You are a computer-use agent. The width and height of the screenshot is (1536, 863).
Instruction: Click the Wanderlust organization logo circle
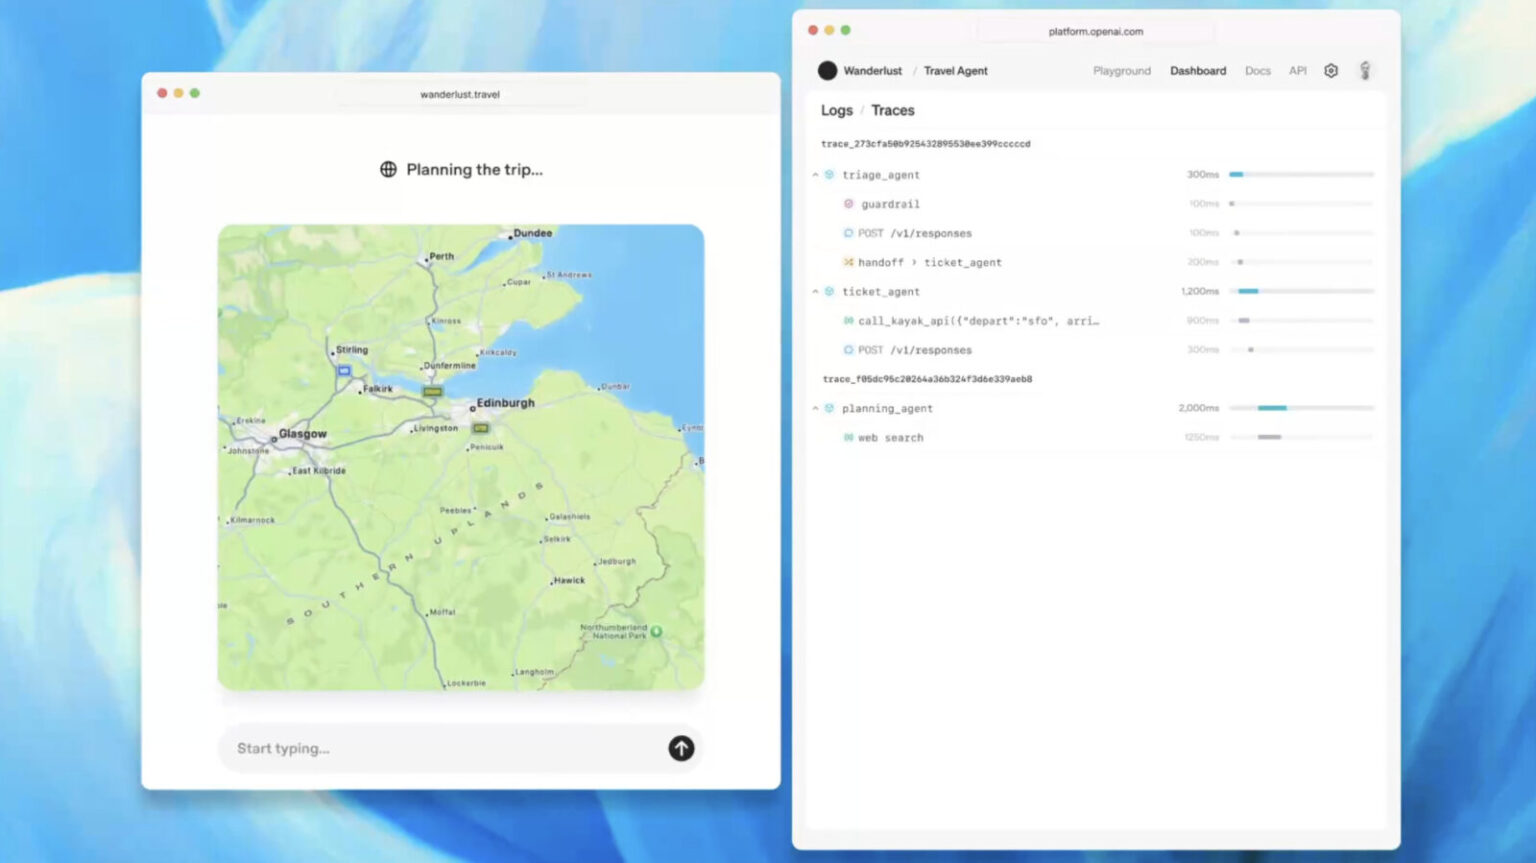click(x=827, y=71)
